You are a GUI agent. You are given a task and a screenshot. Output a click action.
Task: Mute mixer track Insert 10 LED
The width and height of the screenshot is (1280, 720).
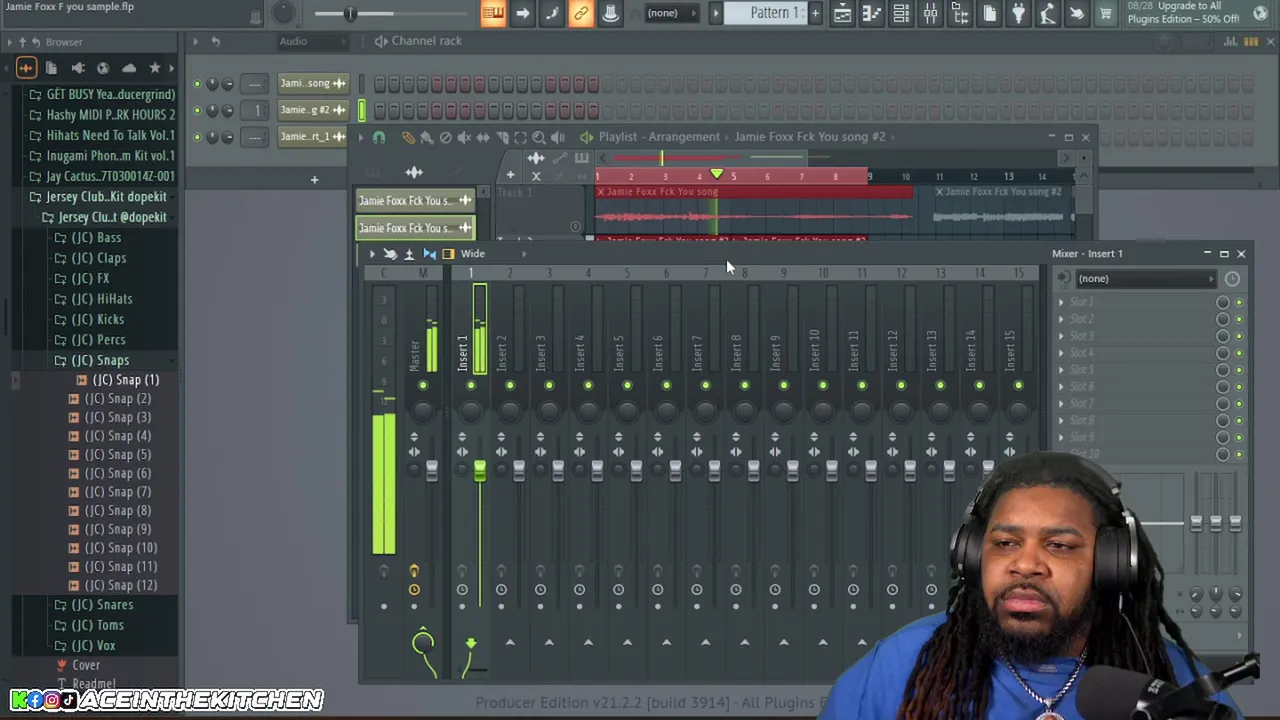tap(823, 386)
